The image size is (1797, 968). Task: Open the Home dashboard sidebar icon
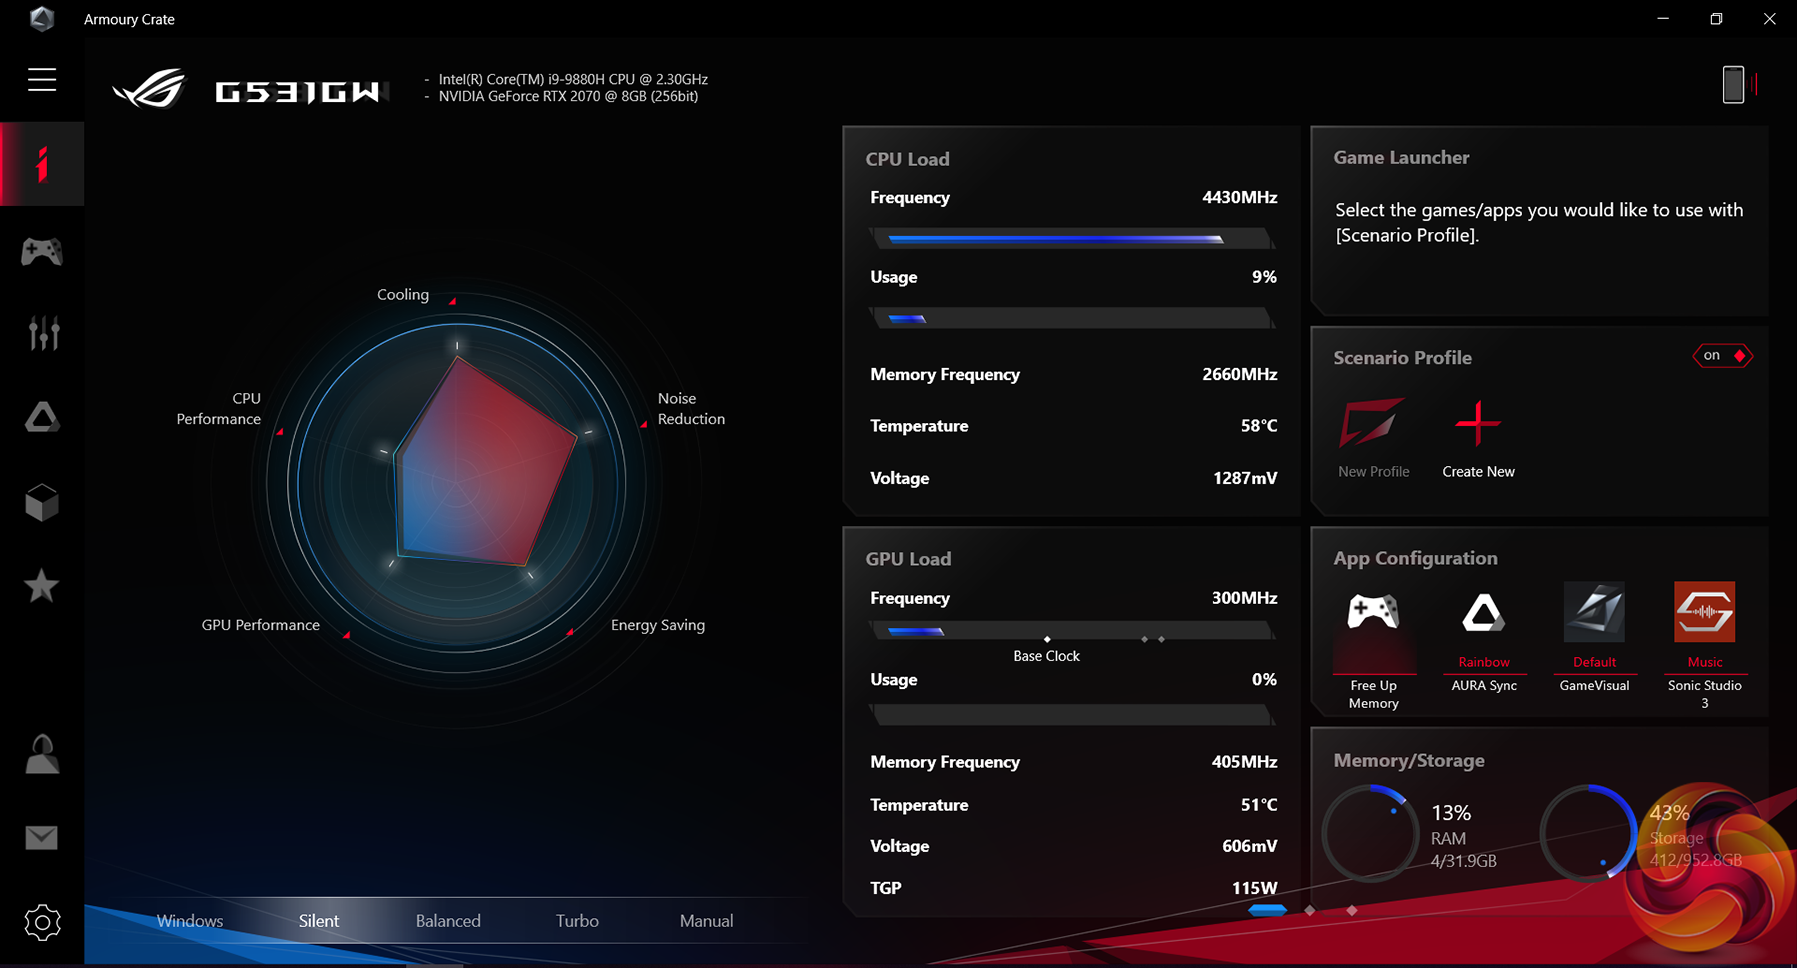coord(42,164)
